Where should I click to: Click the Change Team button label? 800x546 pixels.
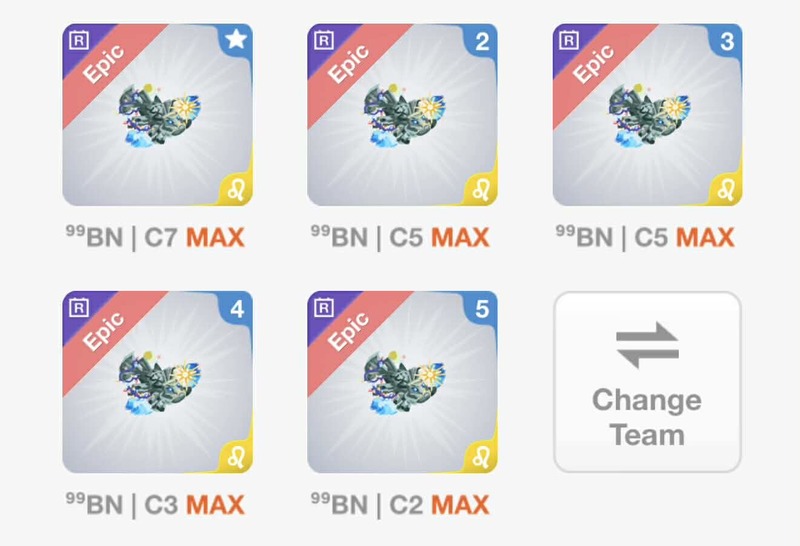coord(647,417)
